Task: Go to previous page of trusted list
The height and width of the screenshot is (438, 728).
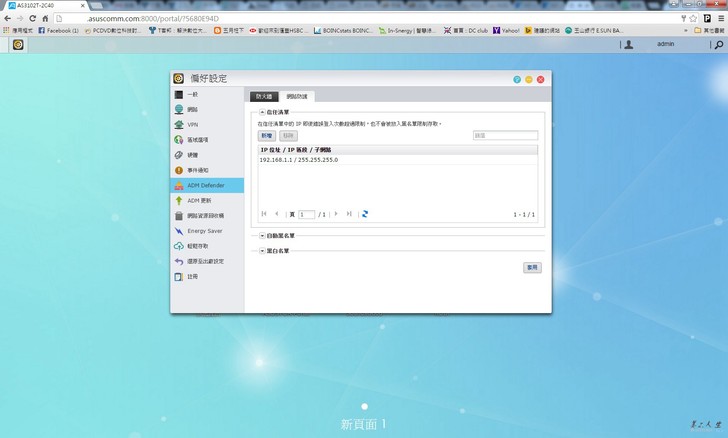Action: 277,214
